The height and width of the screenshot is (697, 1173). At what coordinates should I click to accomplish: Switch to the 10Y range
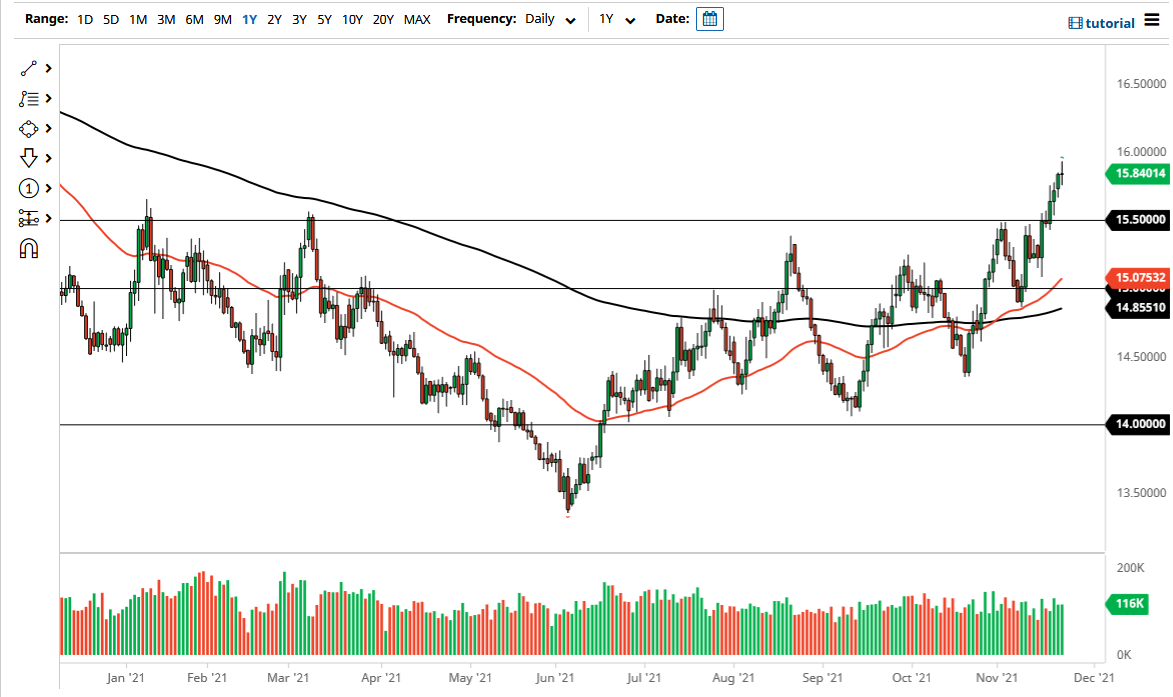352,18
